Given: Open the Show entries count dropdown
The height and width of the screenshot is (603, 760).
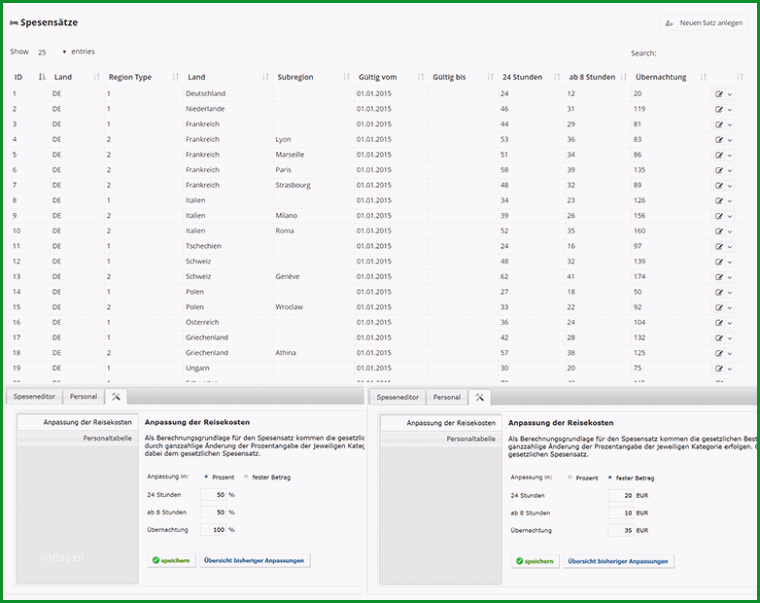Looking at the screenshot, I should click(52, 52).
